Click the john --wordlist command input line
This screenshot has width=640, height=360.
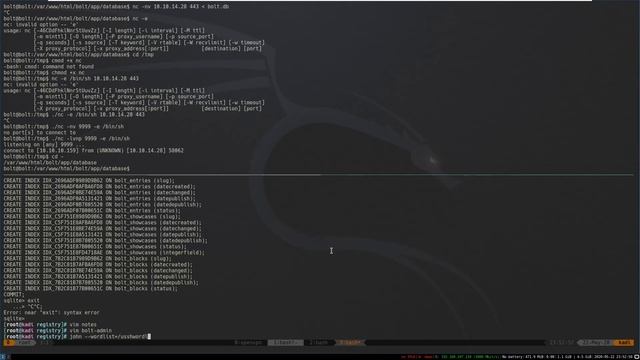pyautogui.click(x=77, y=337)
